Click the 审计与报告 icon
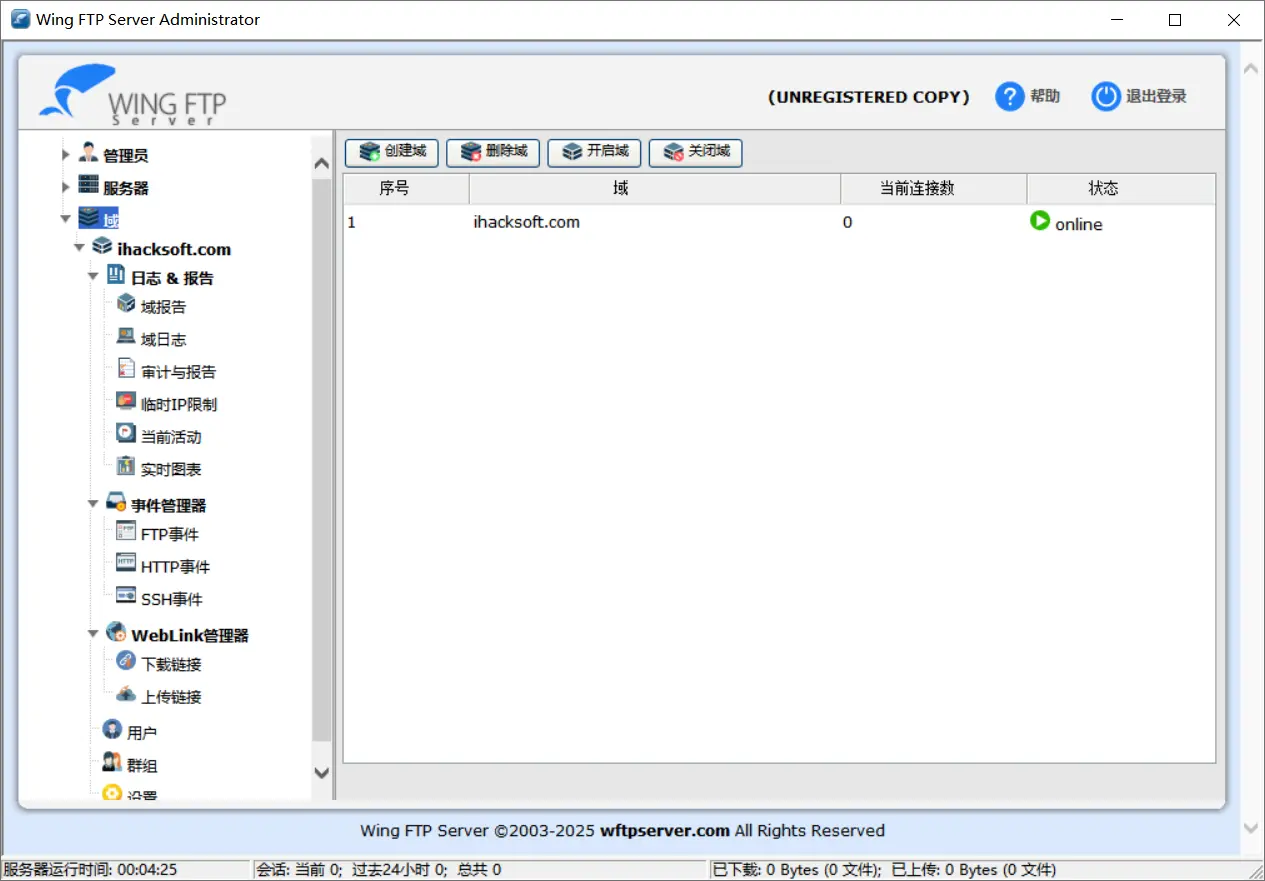 point(126,369)
